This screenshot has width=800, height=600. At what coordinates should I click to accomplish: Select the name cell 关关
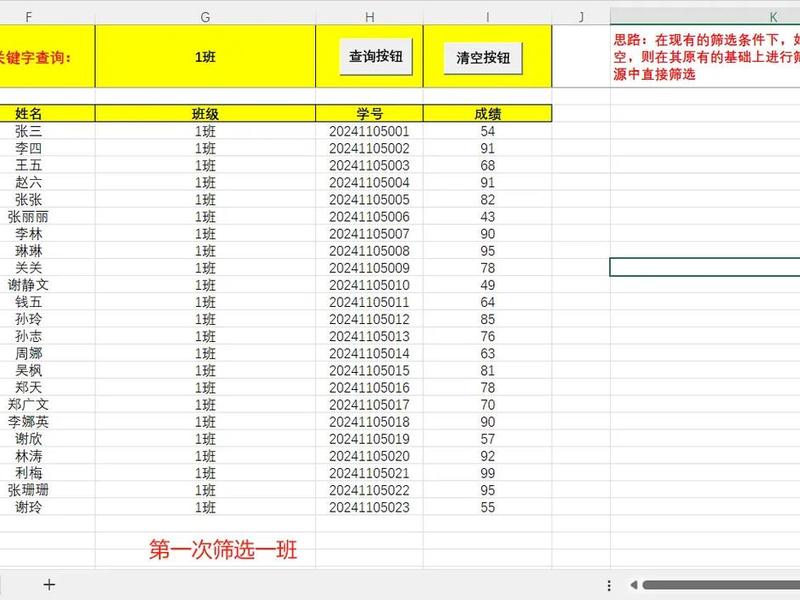pos(47,268)
